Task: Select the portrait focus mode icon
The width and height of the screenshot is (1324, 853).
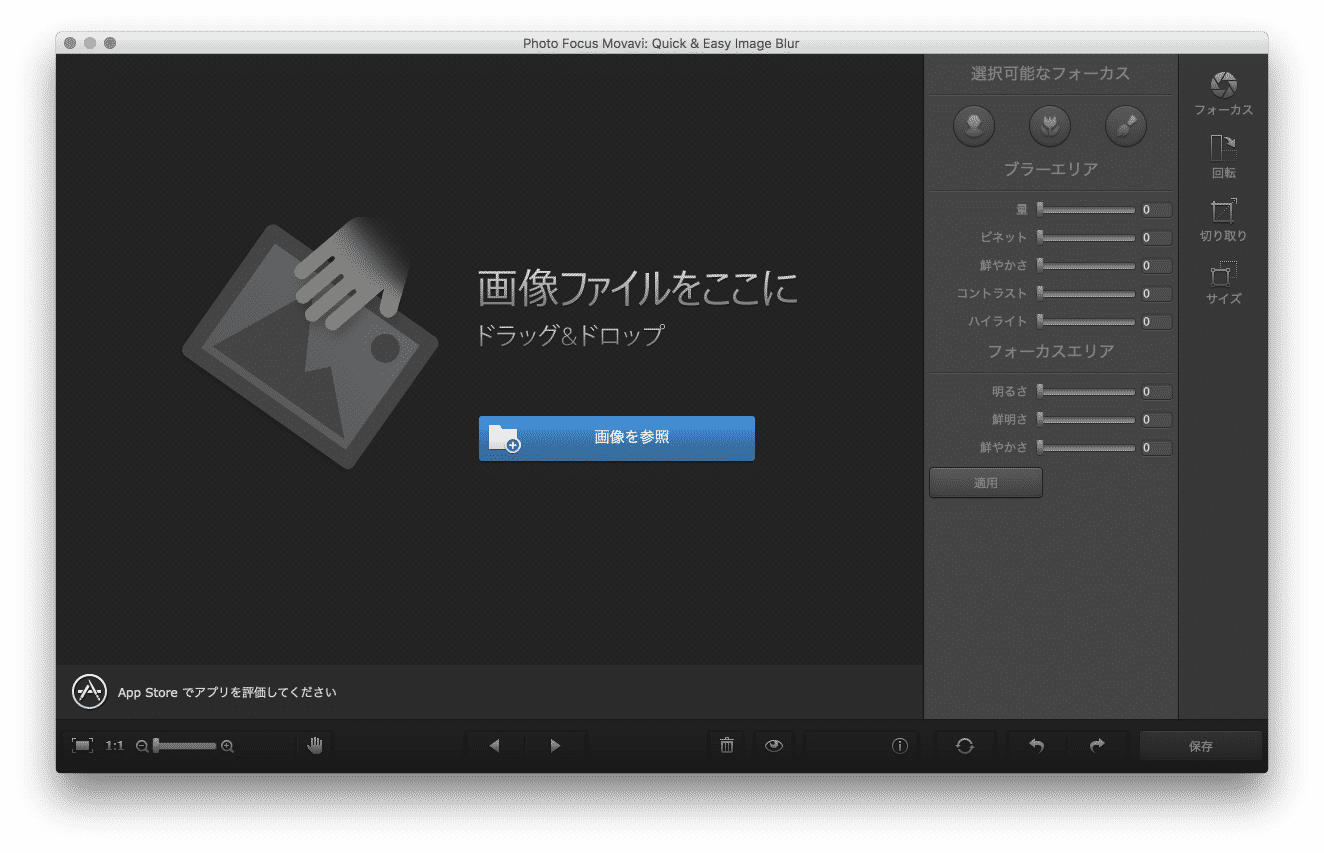Action: pos(974,126)
